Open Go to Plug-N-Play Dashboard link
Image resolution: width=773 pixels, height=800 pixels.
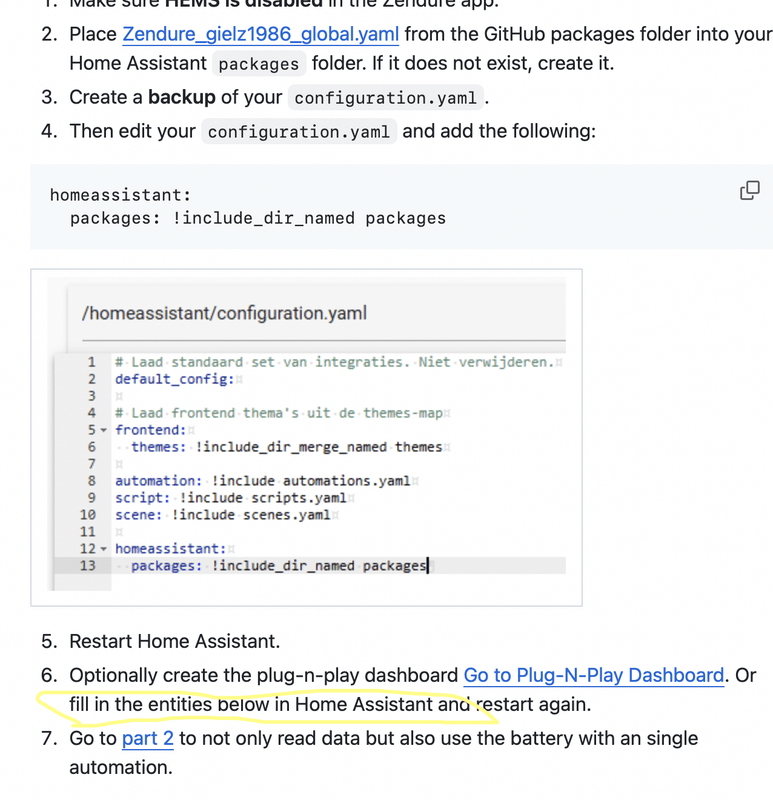tap(593, 675)
